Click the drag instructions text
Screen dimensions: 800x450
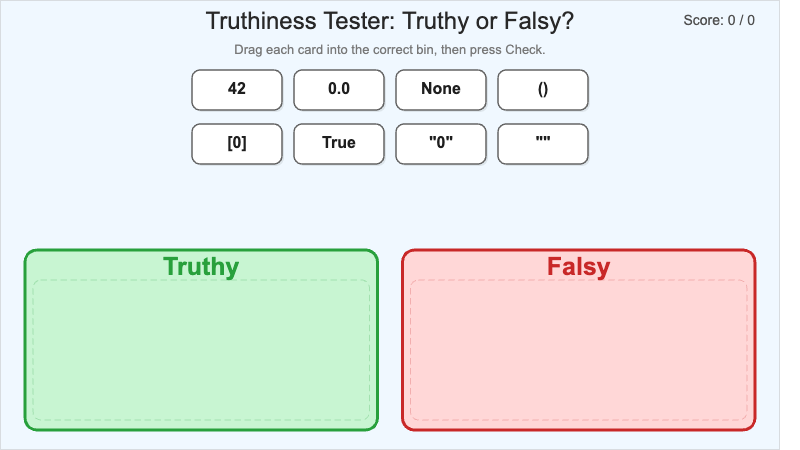389,49
